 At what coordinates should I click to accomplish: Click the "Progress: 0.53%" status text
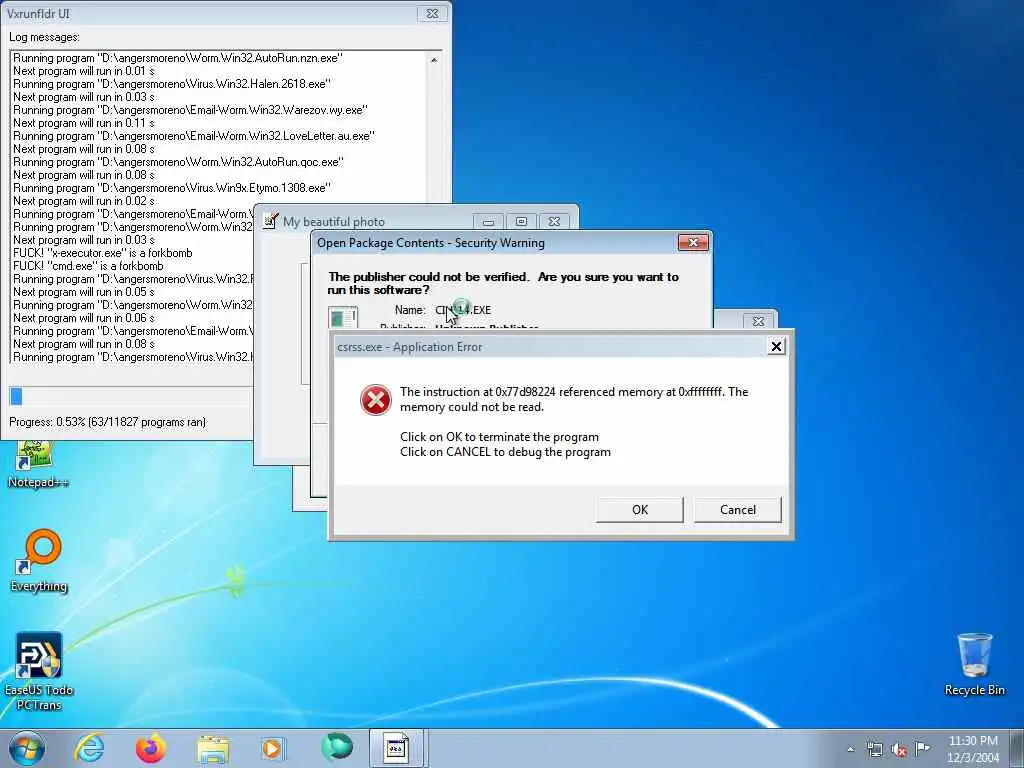pos(107,422)
